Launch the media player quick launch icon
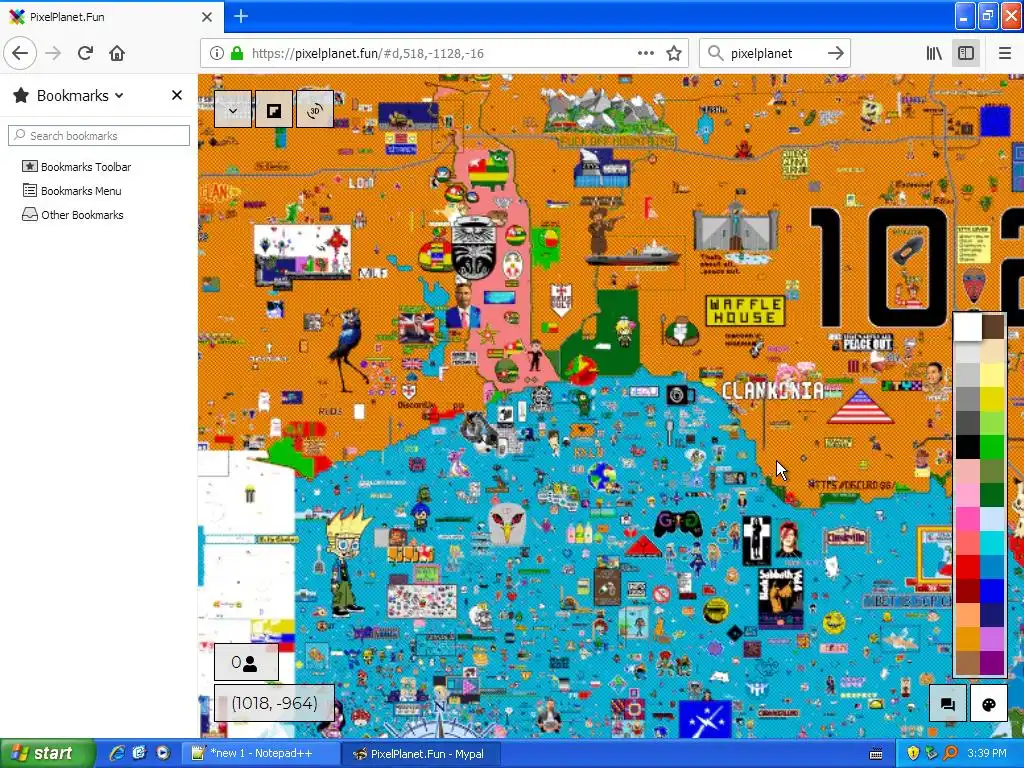Screen dimensions: 1024x768 coord(163,753)
